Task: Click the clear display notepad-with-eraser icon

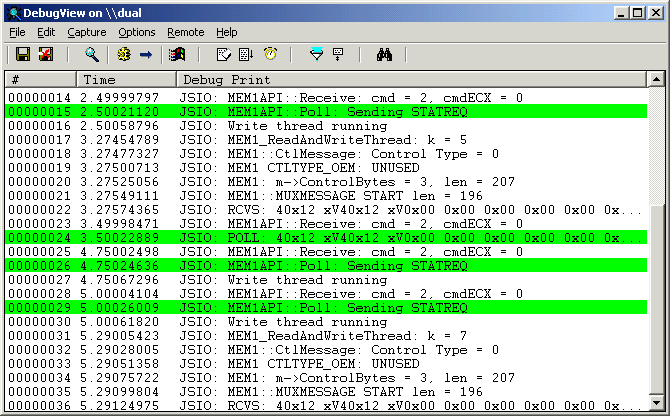Action: coord(224,54)
